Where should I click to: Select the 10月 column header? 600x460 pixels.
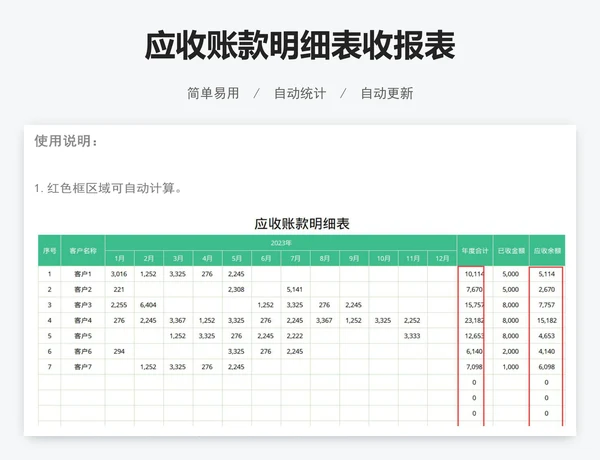coord(383,259)
